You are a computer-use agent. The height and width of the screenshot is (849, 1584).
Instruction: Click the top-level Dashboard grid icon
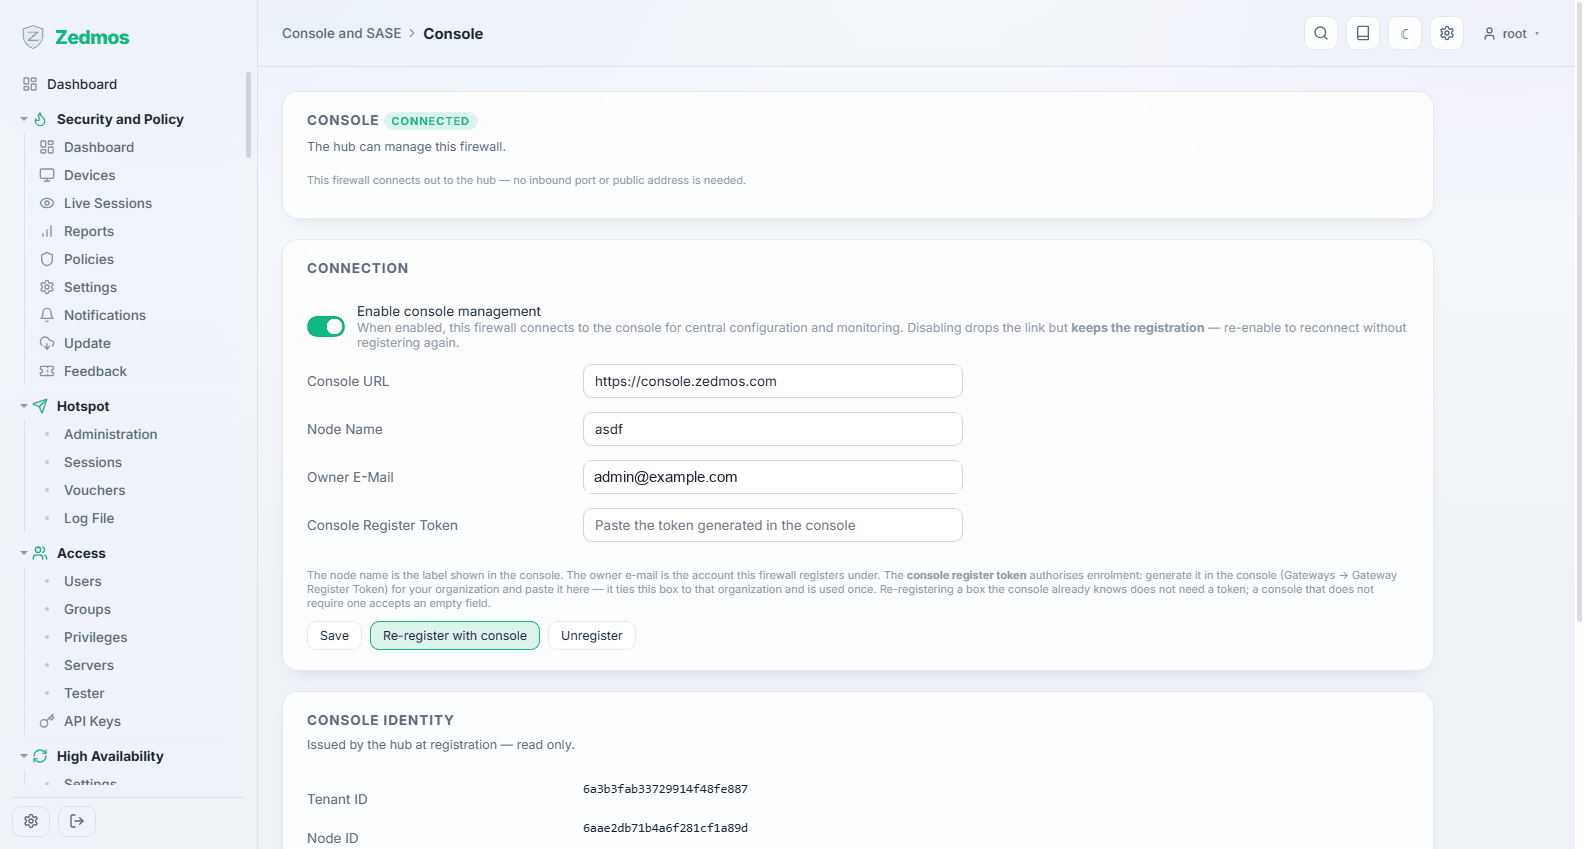tap(30, 84)
